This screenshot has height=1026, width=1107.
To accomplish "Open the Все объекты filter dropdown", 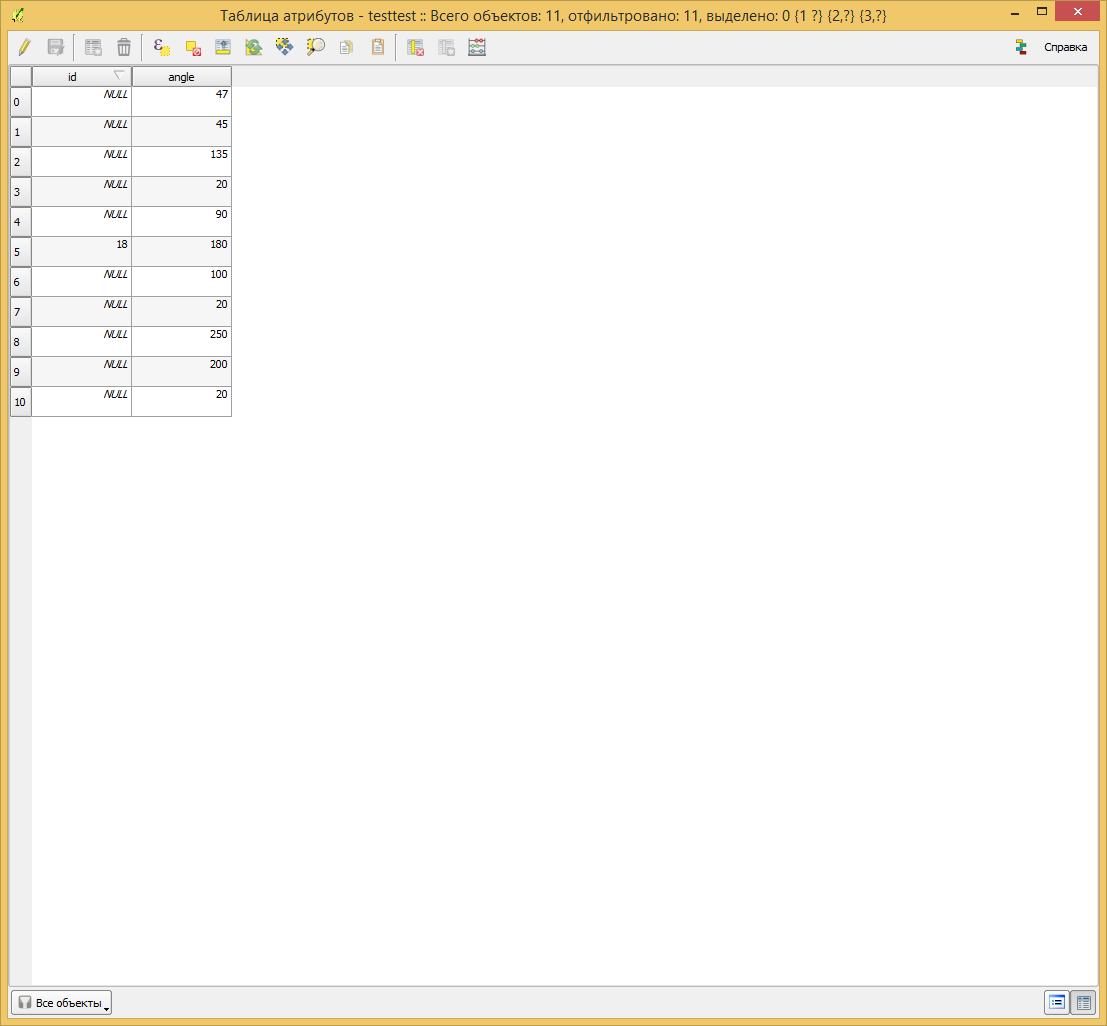I will [x=61, y=1002].
